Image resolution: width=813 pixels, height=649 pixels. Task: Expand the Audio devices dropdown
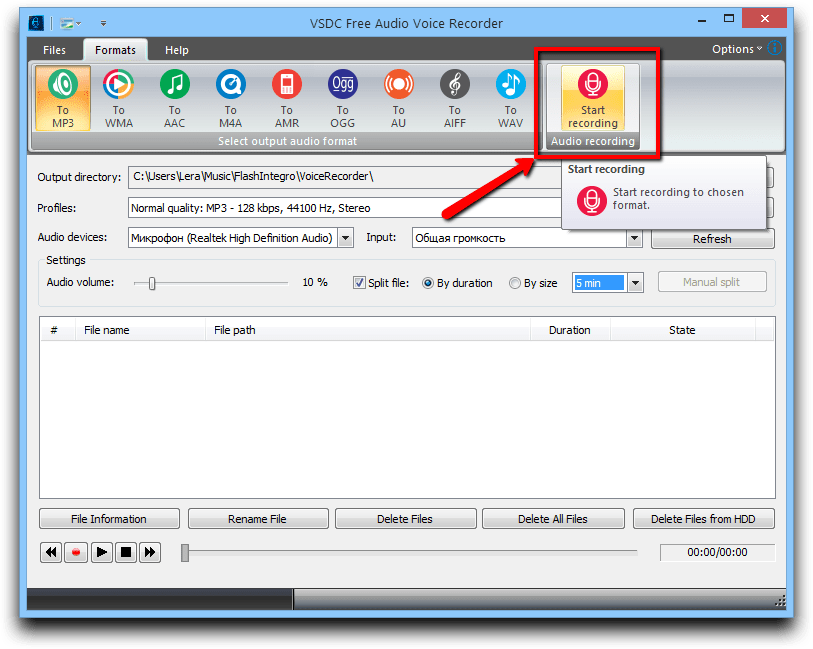[x=345, y=238]
